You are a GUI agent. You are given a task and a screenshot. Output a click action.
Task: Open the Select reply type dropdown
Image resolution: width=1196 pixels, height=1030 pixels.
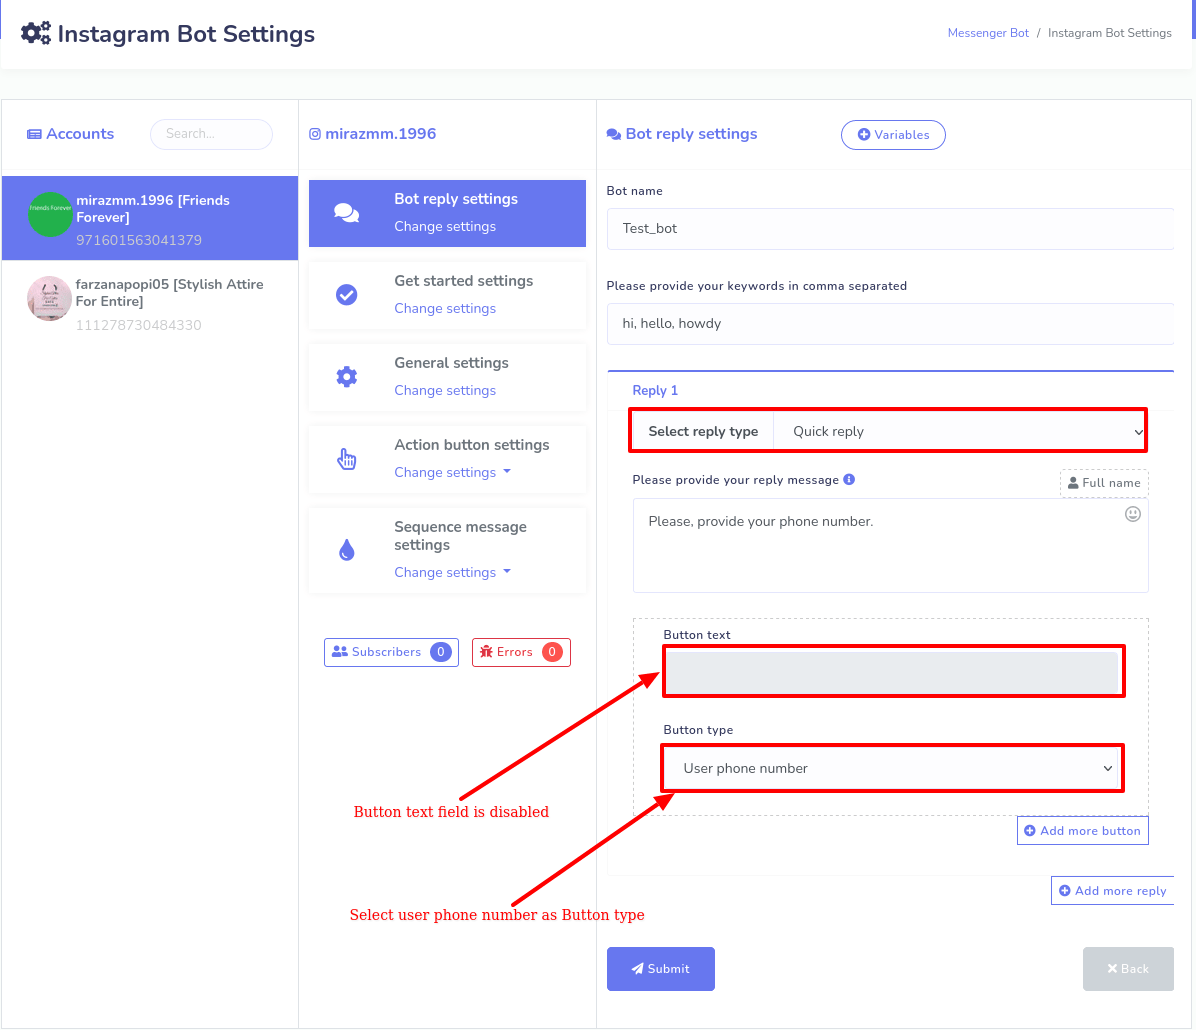click(960, 431)
